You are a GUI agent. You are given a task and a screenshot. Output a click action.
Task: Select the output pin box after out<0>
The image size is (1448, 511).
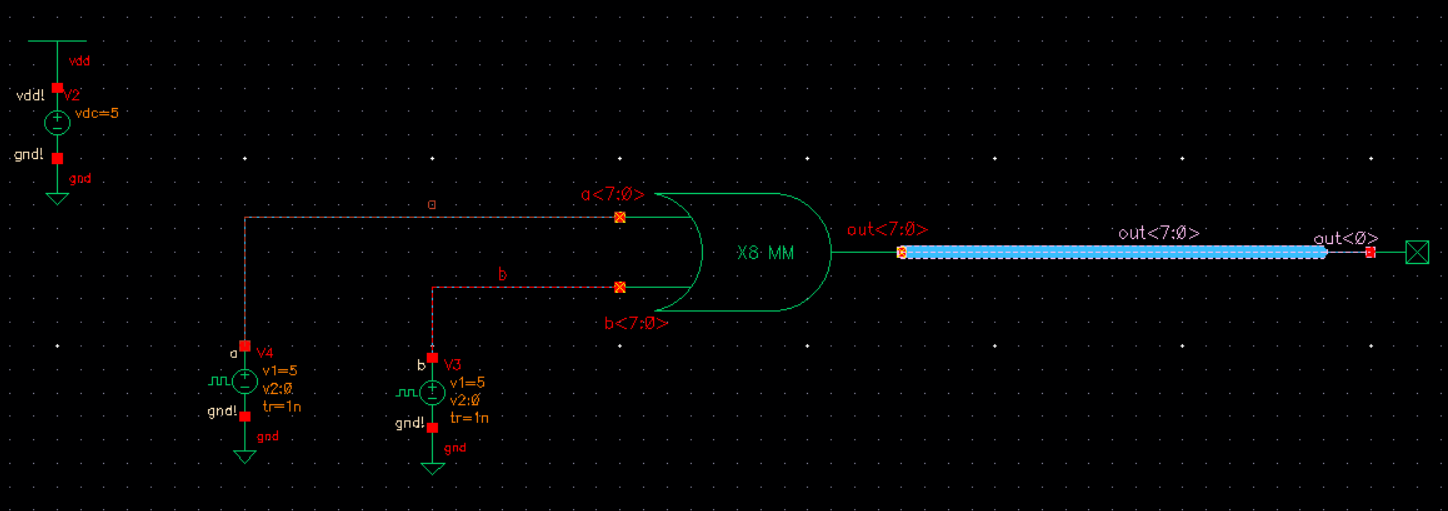click(1417, 252)
